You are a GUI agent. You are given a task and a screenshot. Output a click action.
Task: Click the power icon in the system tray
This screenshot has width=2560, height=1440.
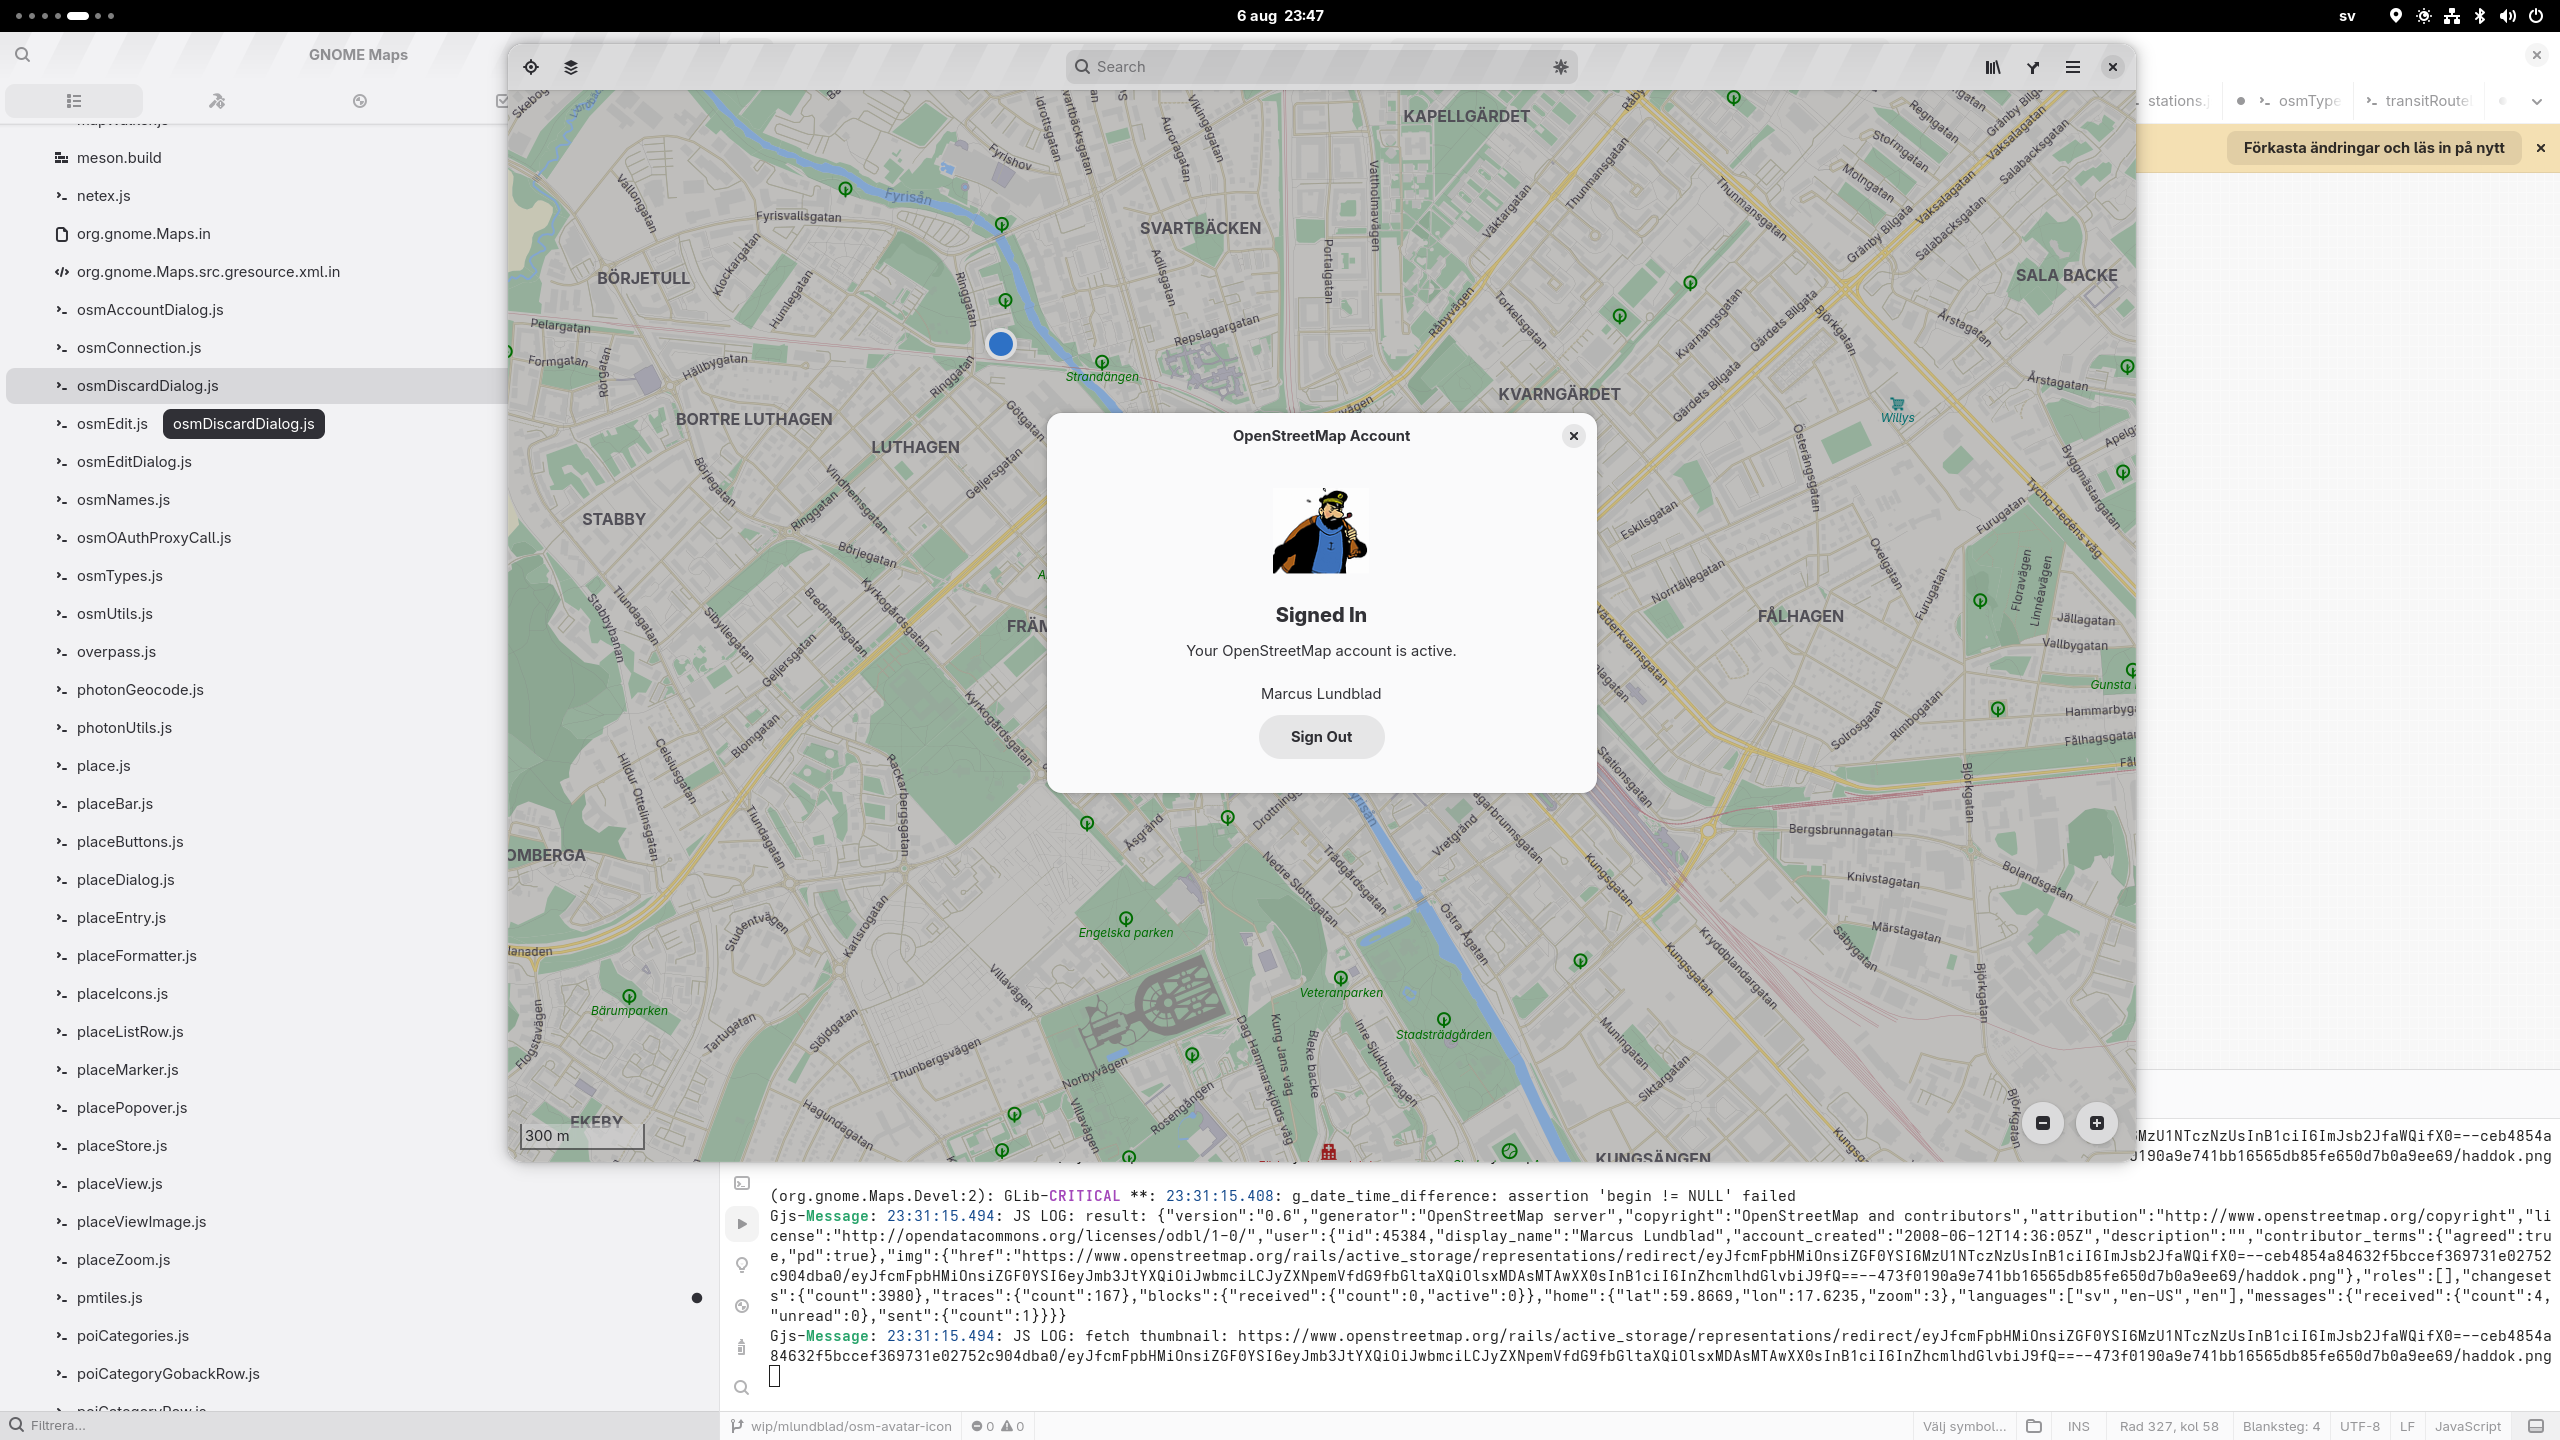click(x=2536, y=16)
